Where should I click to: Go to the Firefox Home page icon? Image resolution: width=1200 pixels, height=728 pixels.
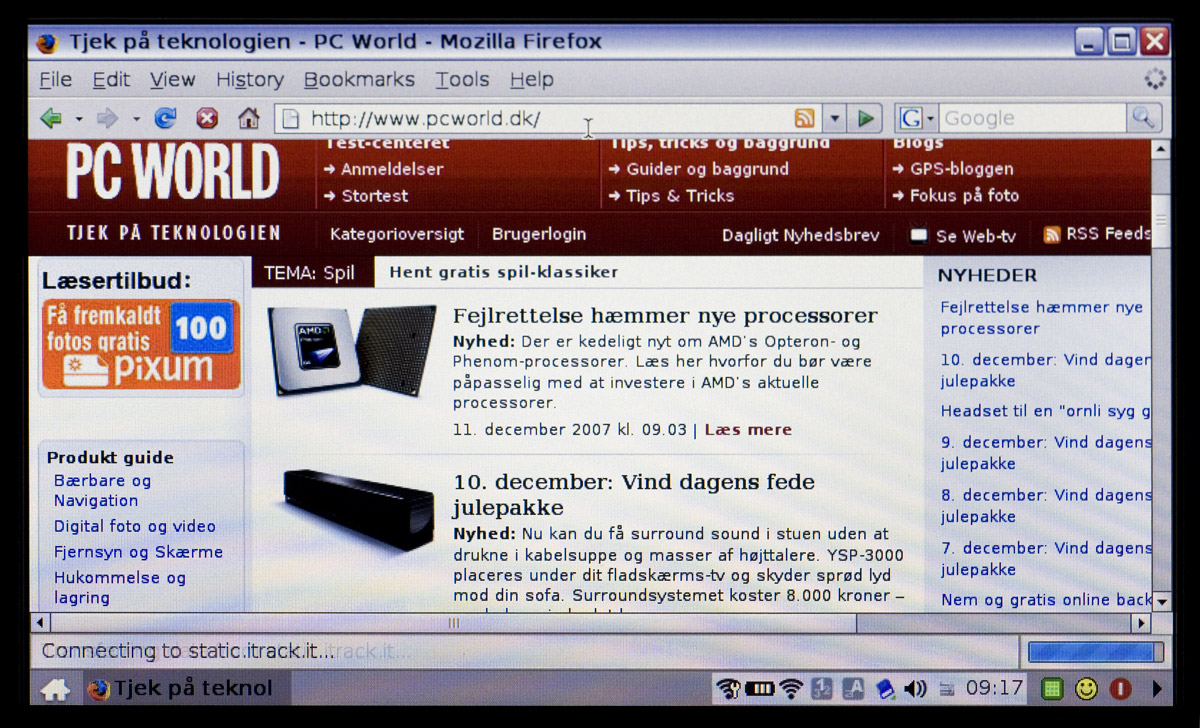coord(249,119)
